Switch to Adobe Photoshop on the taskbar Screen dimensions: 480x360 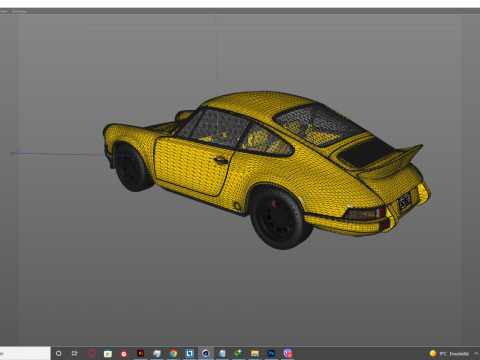(271, 353)
